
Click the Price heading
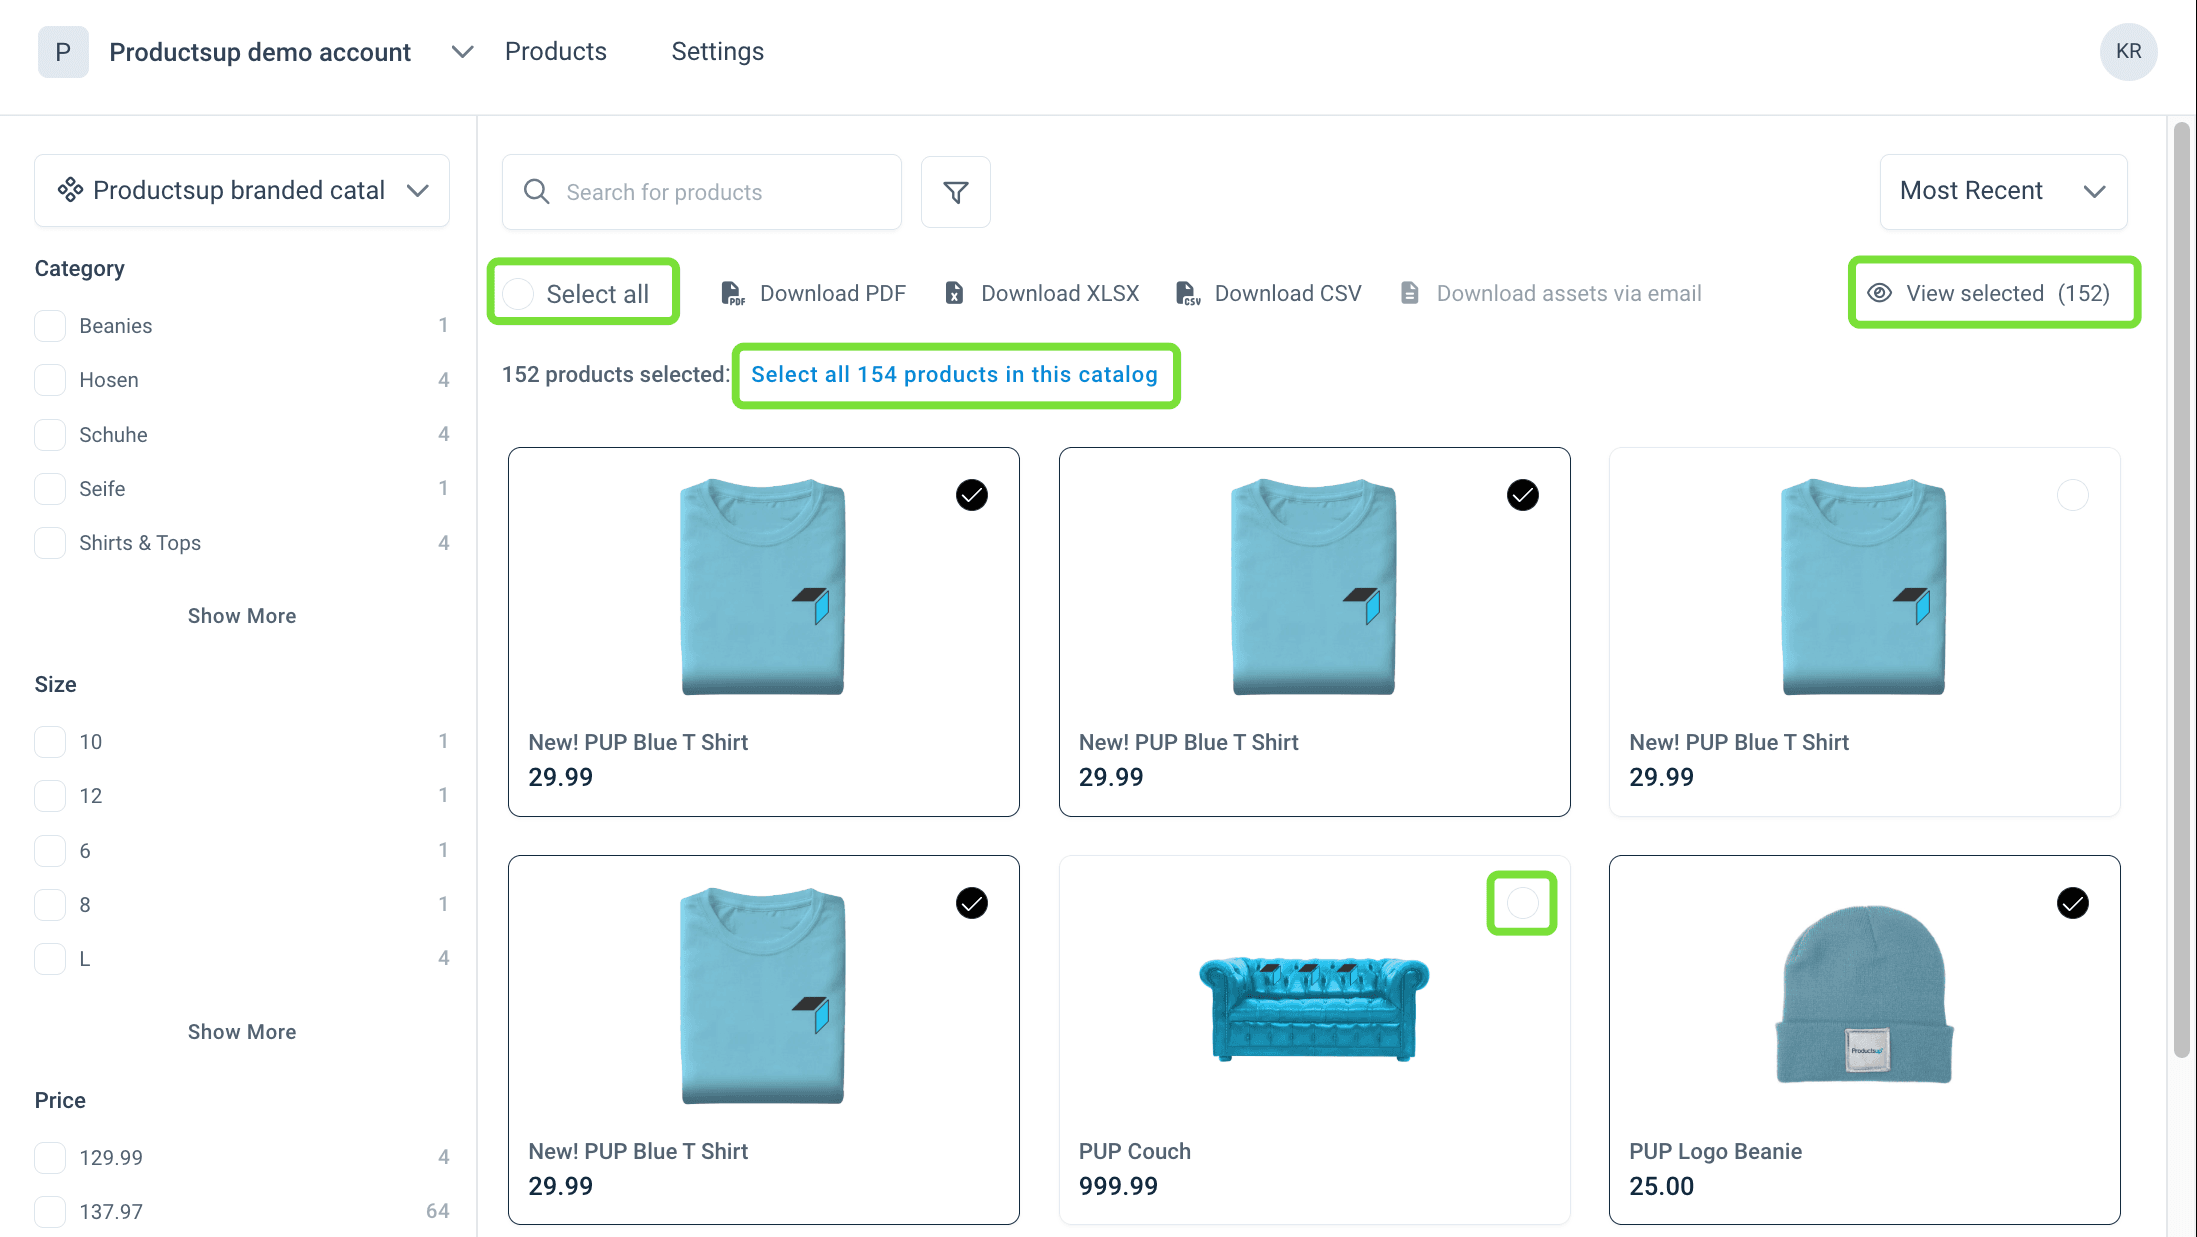[x=60, y=1100]
